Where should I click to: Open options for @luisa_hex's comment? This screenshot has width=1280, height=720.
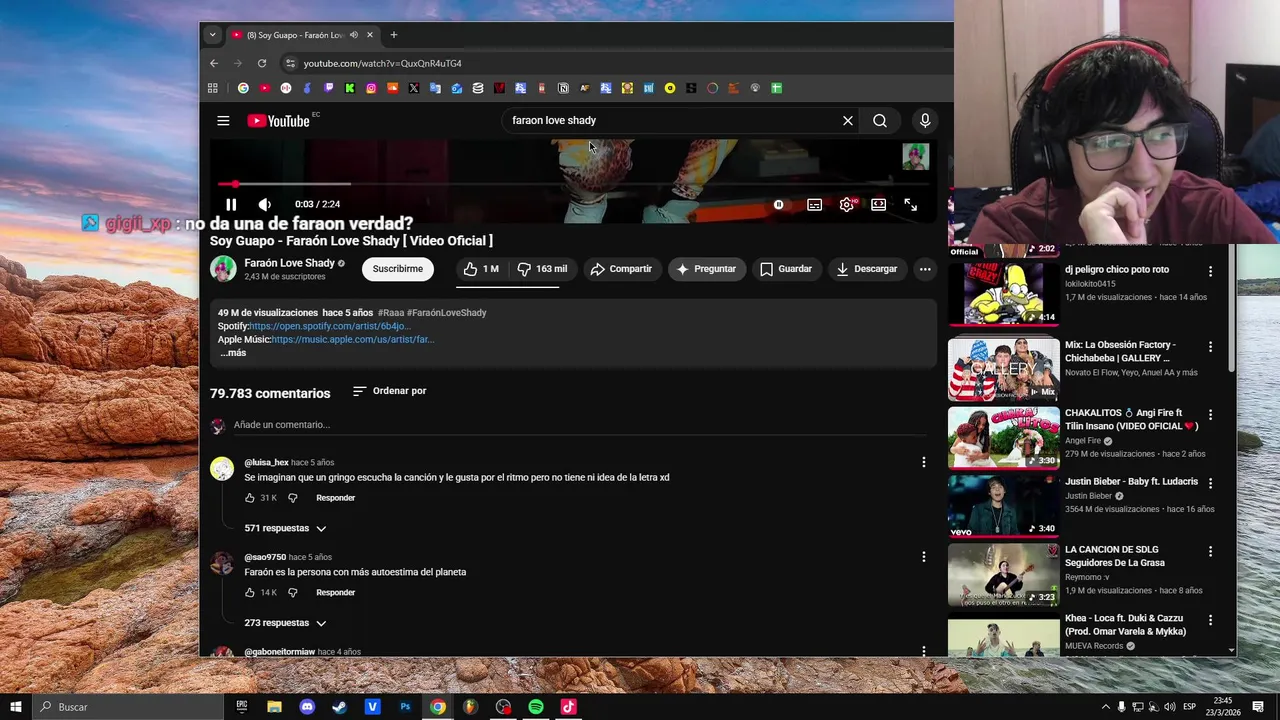tap(924, 462)
